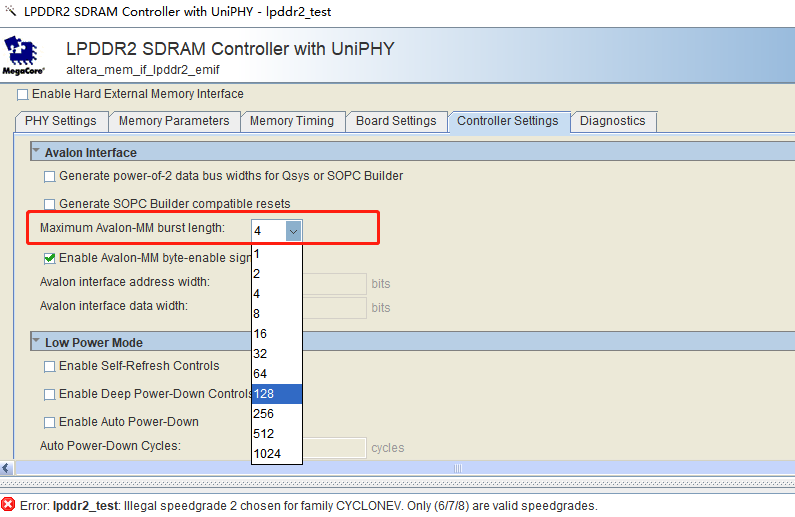Click the Avalon interface address width field
Screen dimensions: 795x517
pyautogui.click(x=334, y=284)
